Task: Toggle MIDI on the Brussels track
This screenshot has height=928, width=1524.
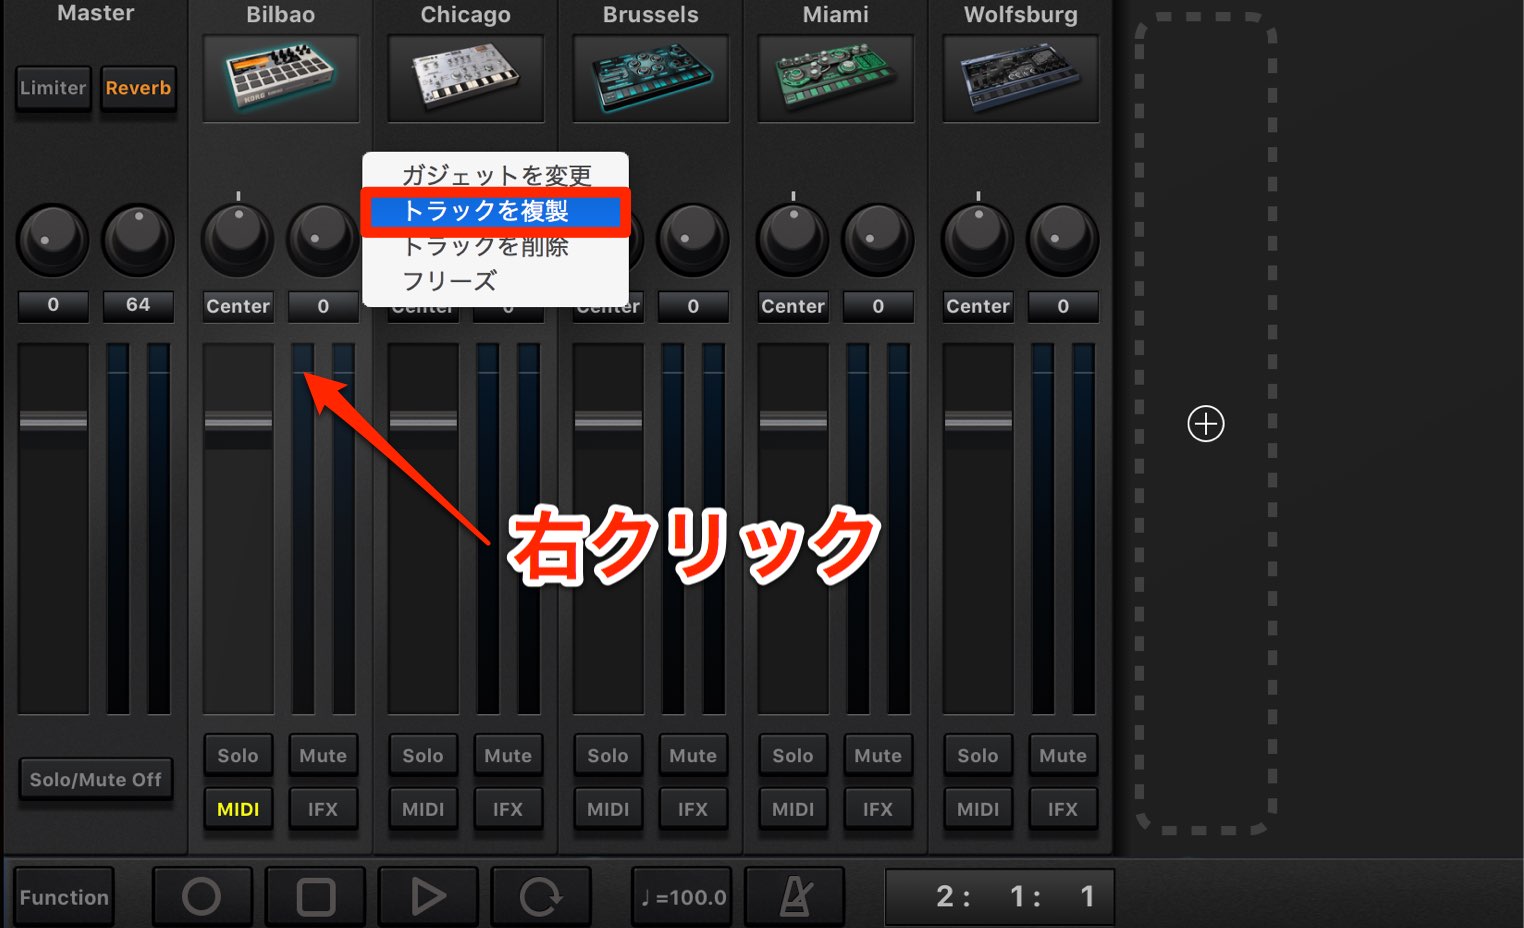Action: pyautogui.click(x=608, y=809)
